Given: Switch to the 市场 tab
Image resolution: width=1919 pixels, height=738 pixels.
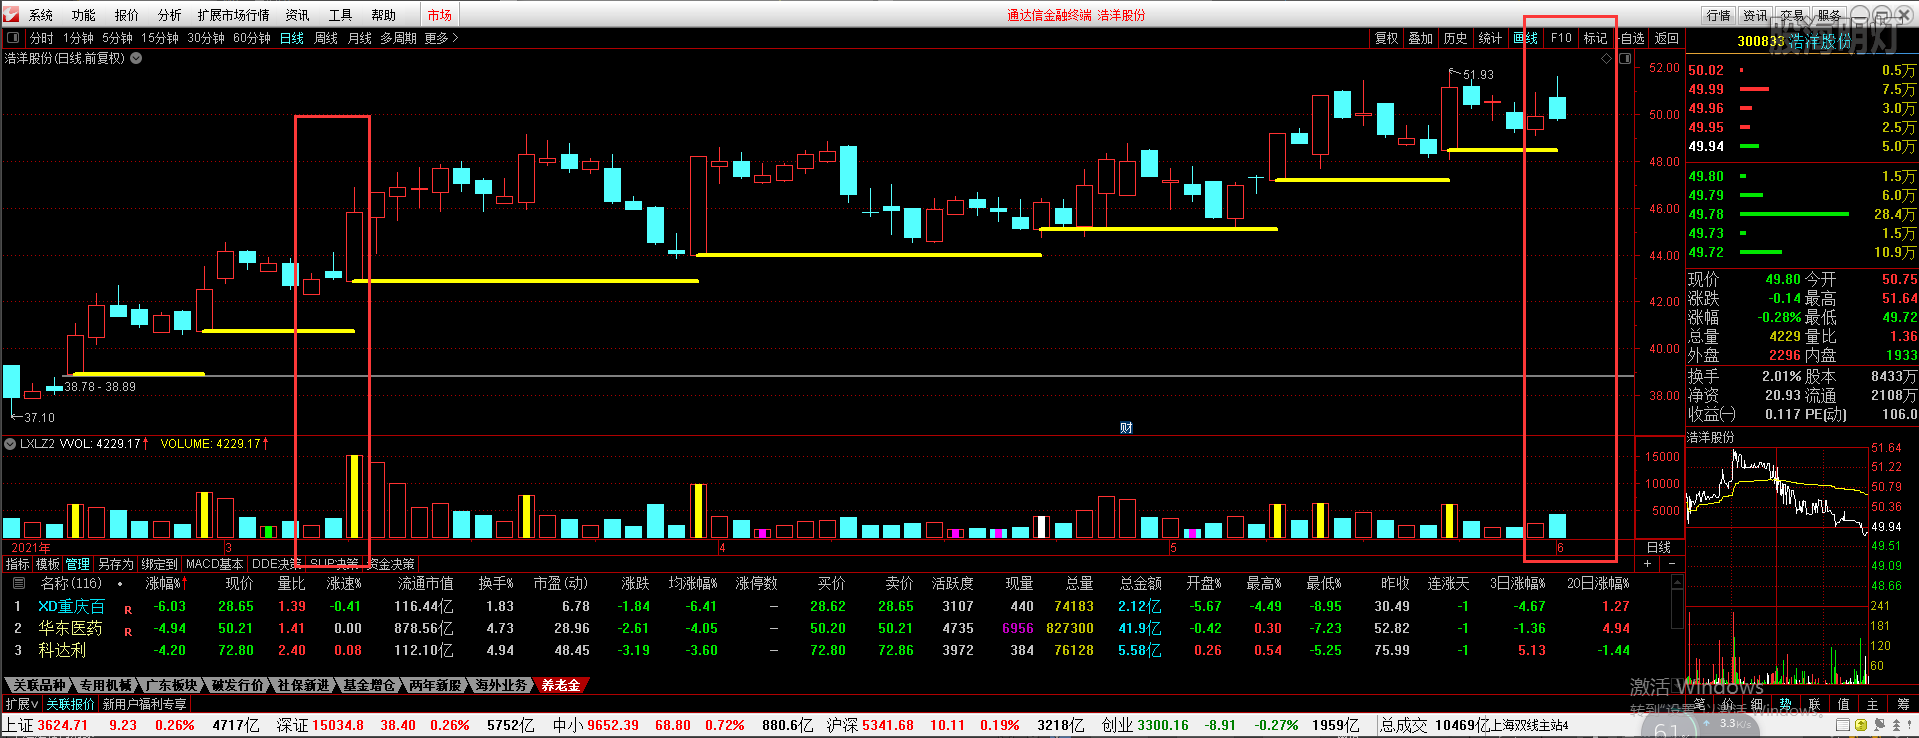Looking at the screenshot, I should (439, 15).
